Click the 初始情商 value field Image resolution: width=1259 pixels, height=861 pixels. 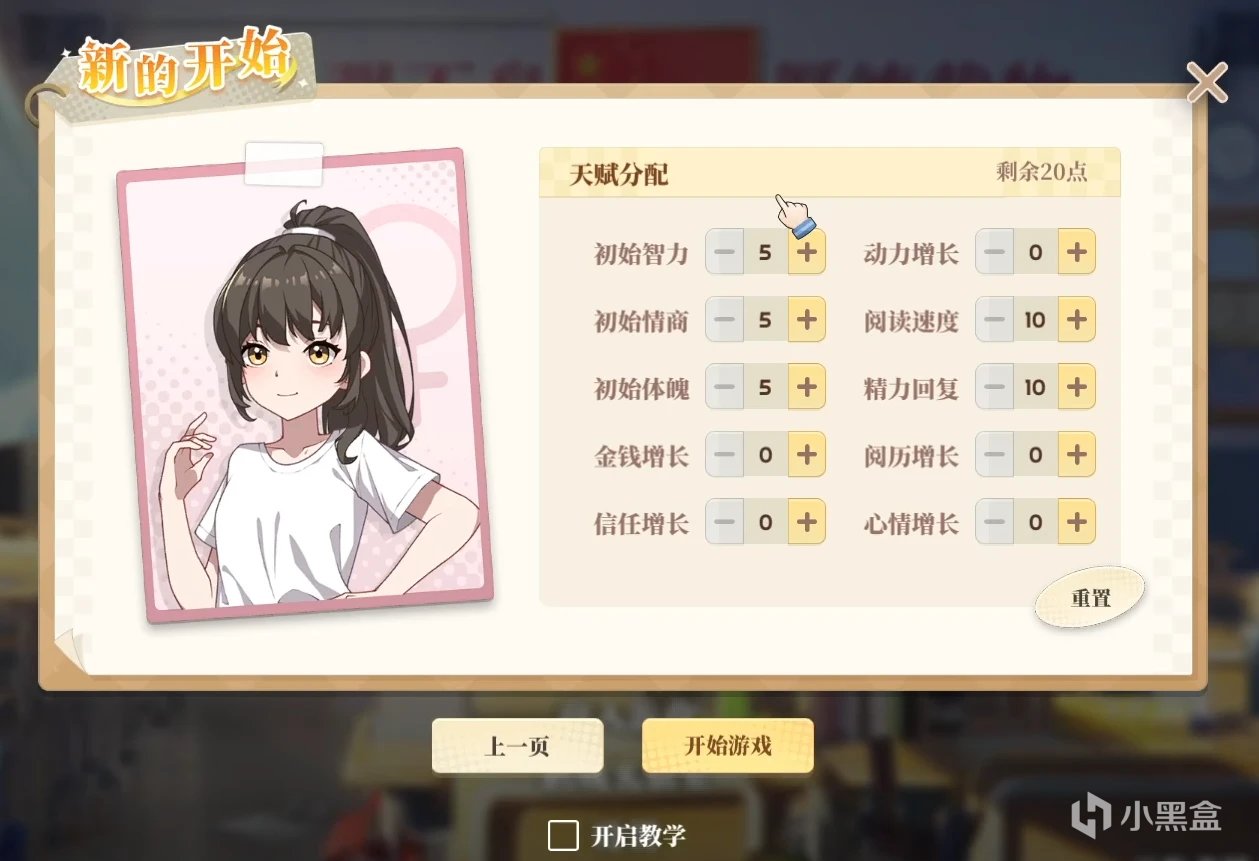point(765,320)
